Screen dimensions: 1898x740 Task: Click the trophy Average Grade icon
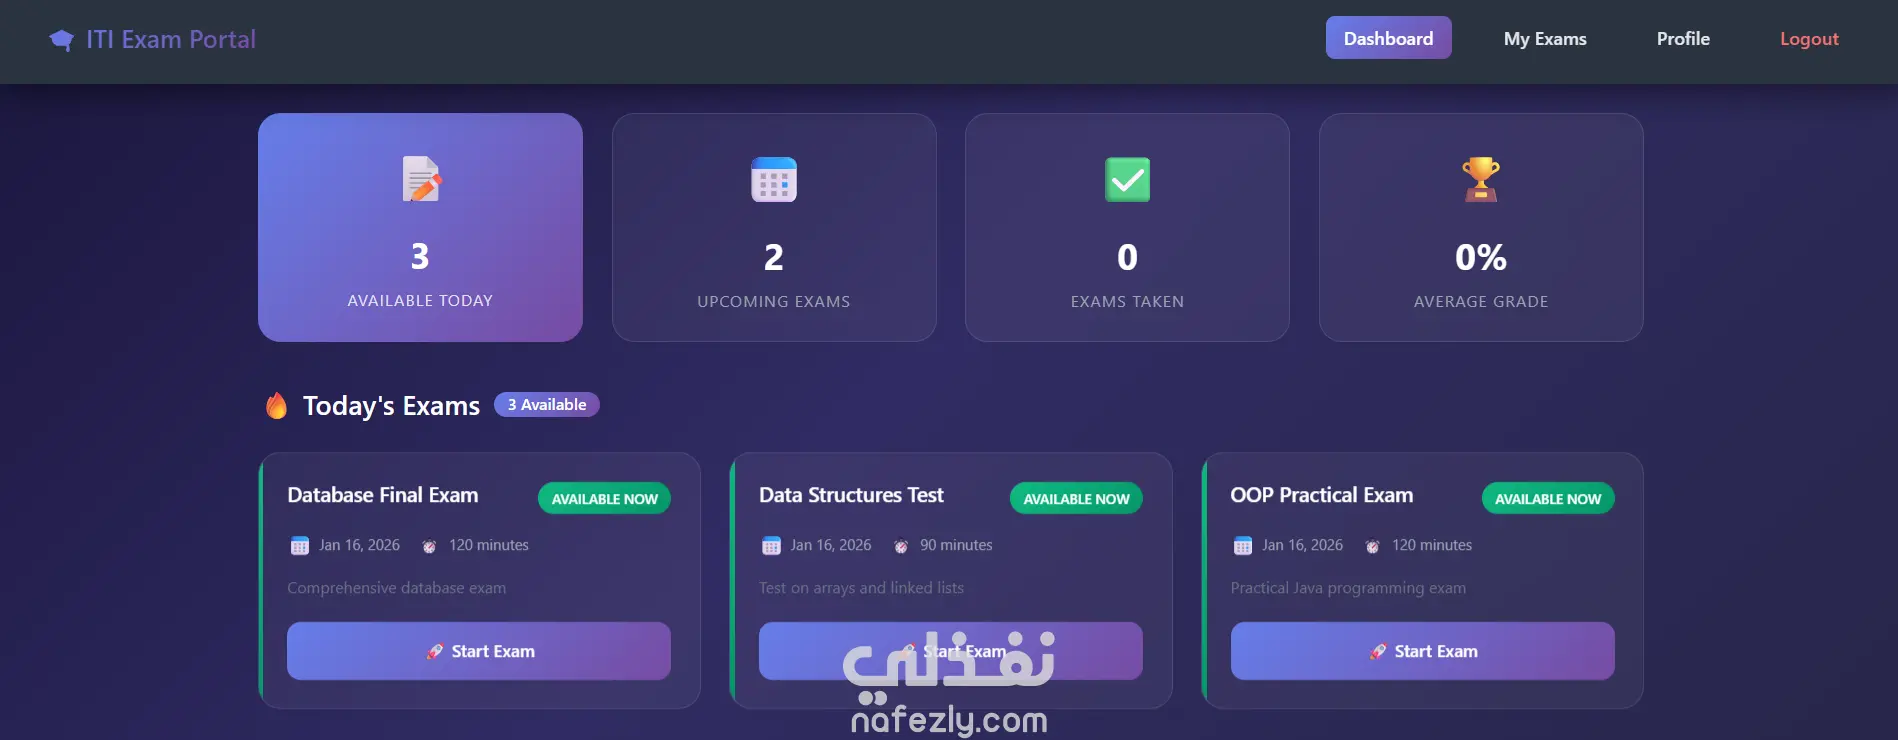(x=1481, y=180)
